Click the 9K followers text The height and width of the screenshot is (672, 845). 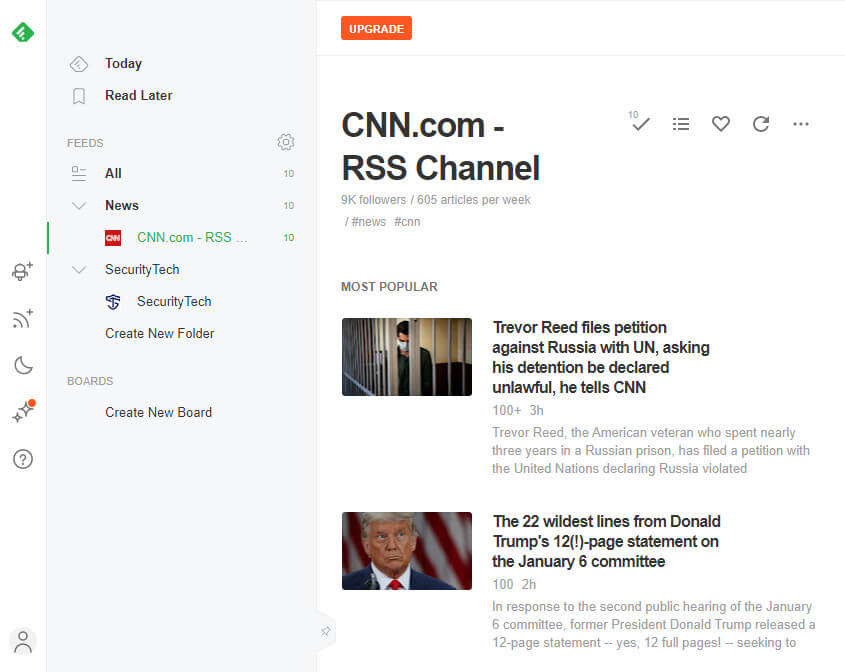click(x=373, y=200)
